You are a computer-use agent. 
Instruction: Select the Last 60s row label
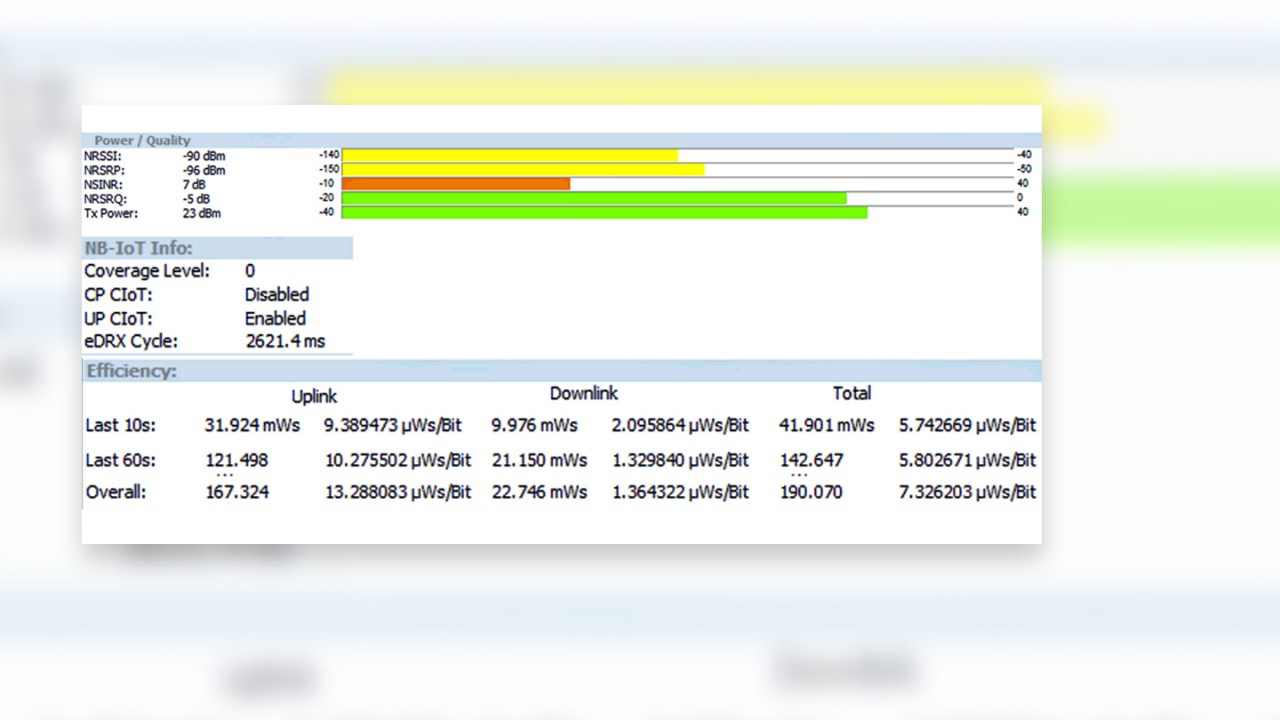[119, 461]
